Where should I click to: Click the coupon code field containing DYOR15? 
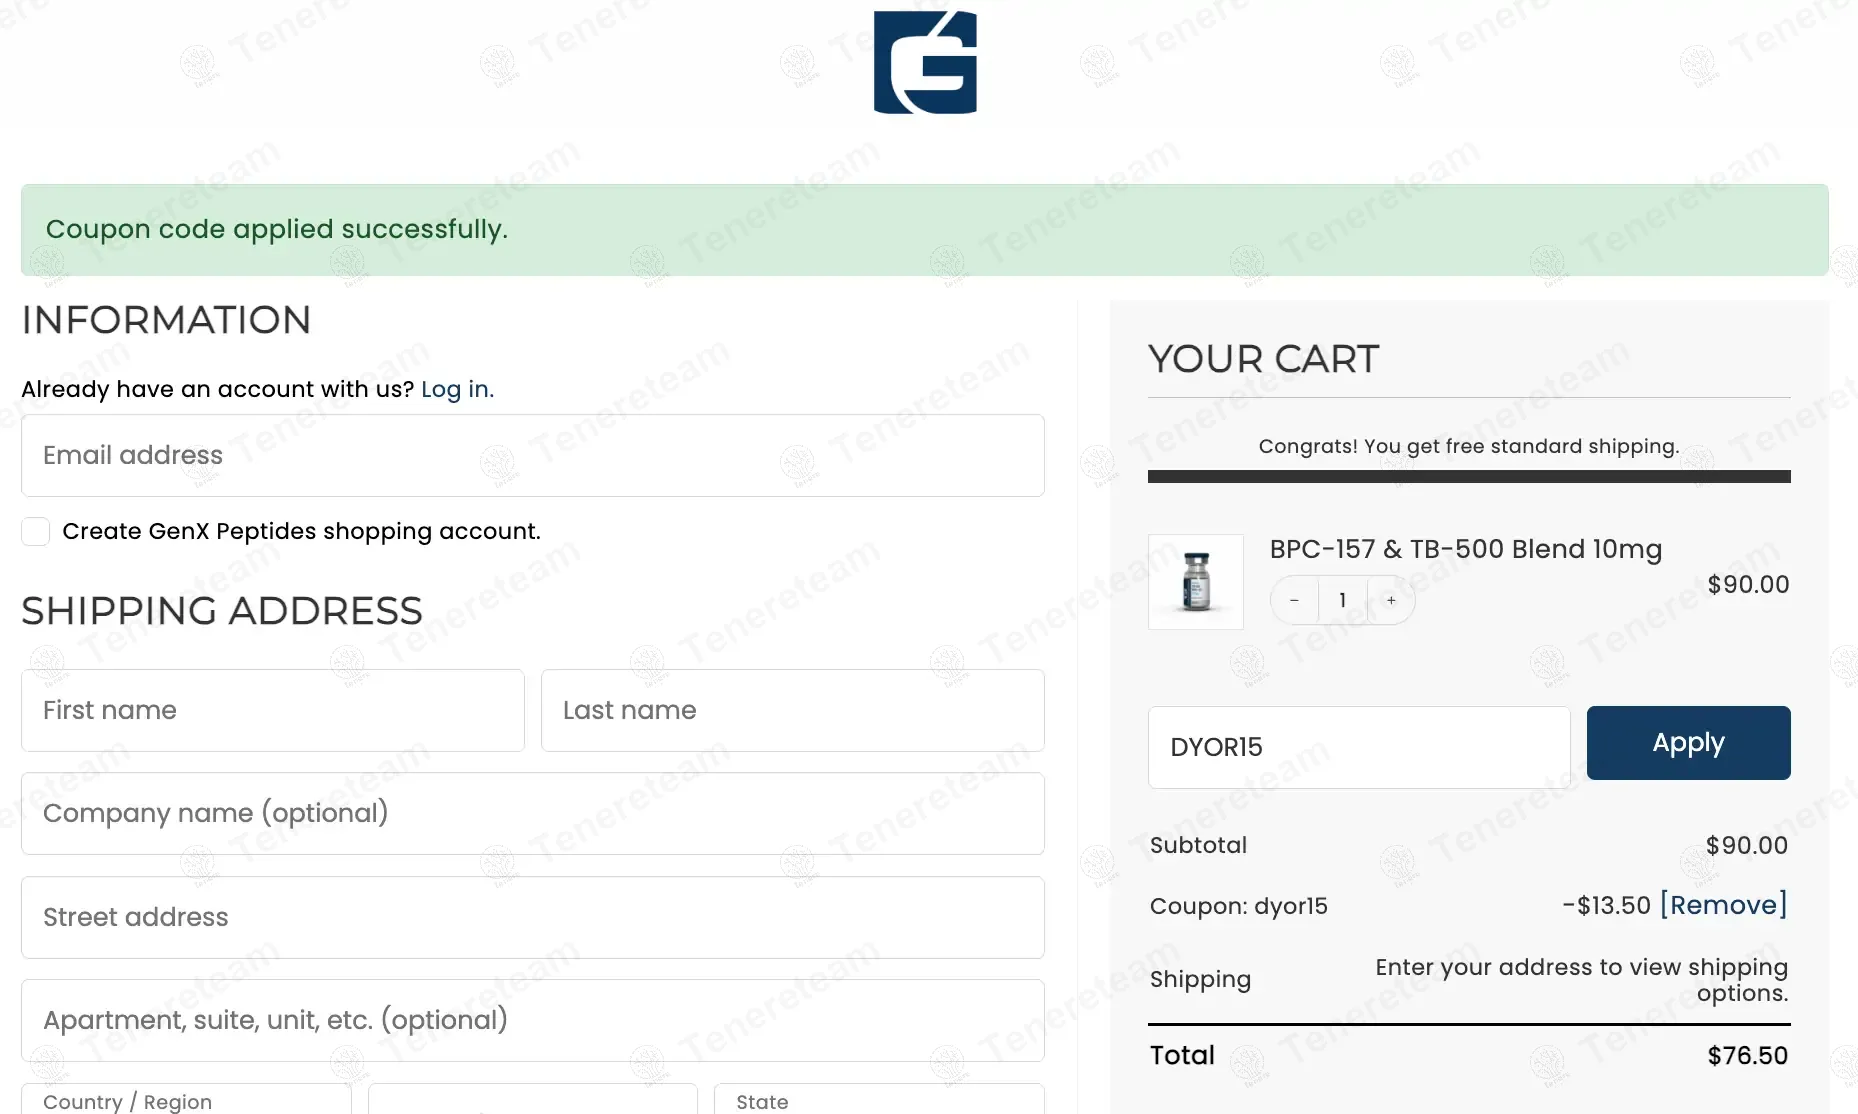pos(1358,748)
